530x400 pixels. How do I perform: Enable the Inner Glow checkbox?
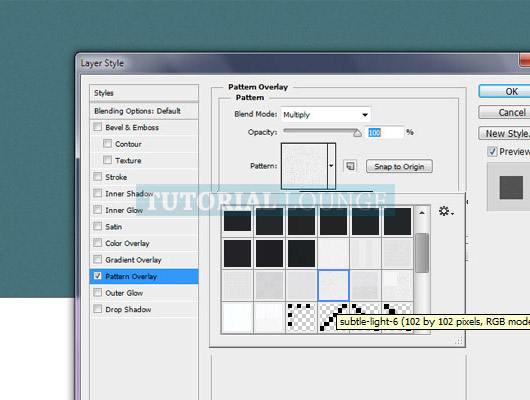98,210
